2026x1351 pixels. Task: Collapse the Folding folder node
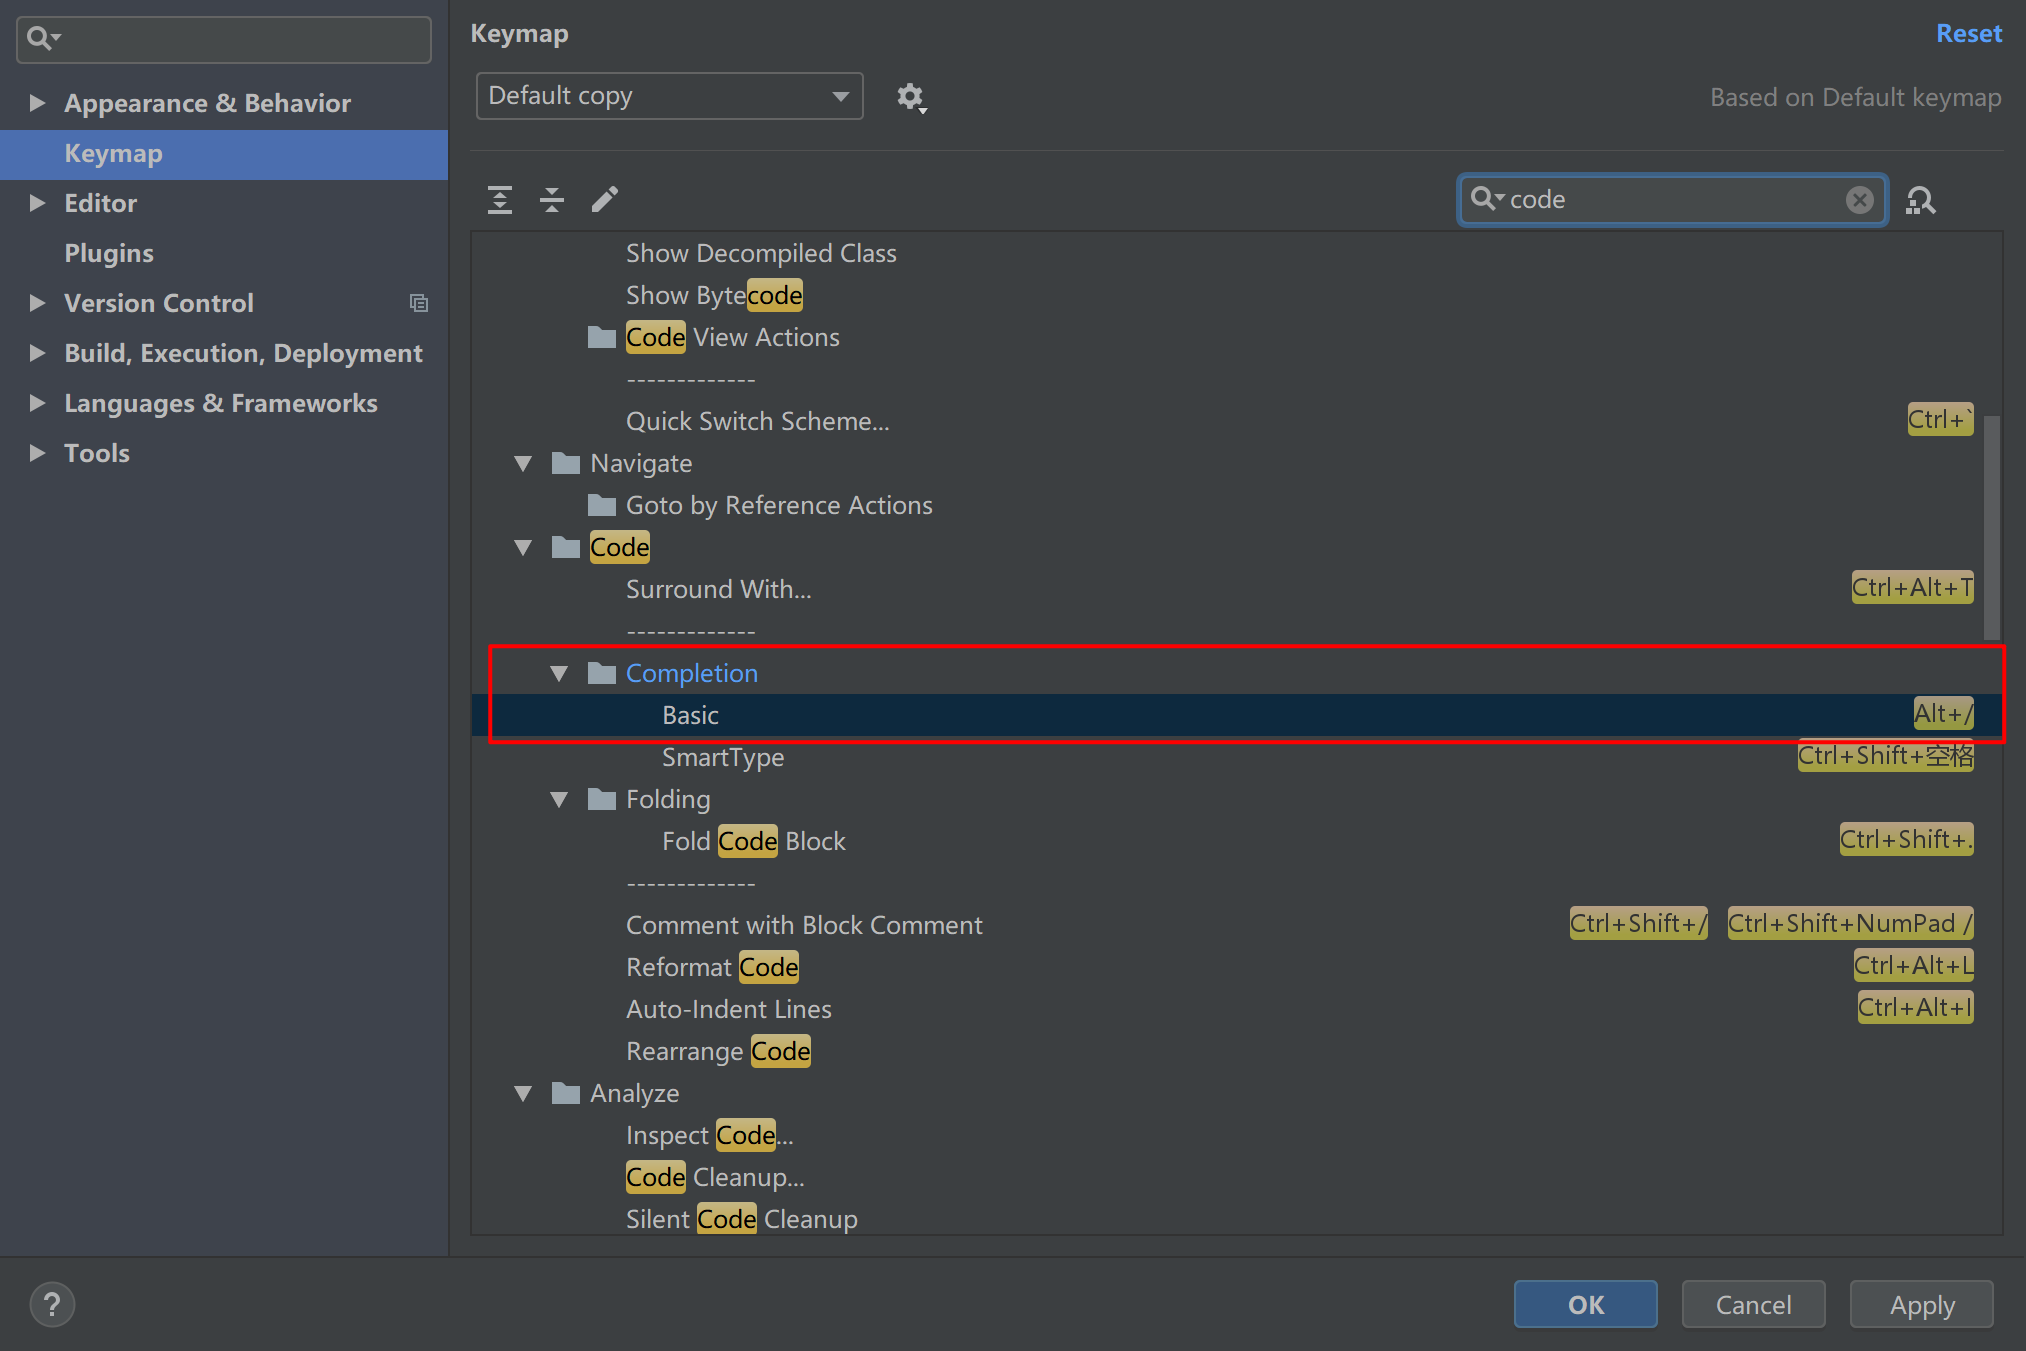coord(559,800)
